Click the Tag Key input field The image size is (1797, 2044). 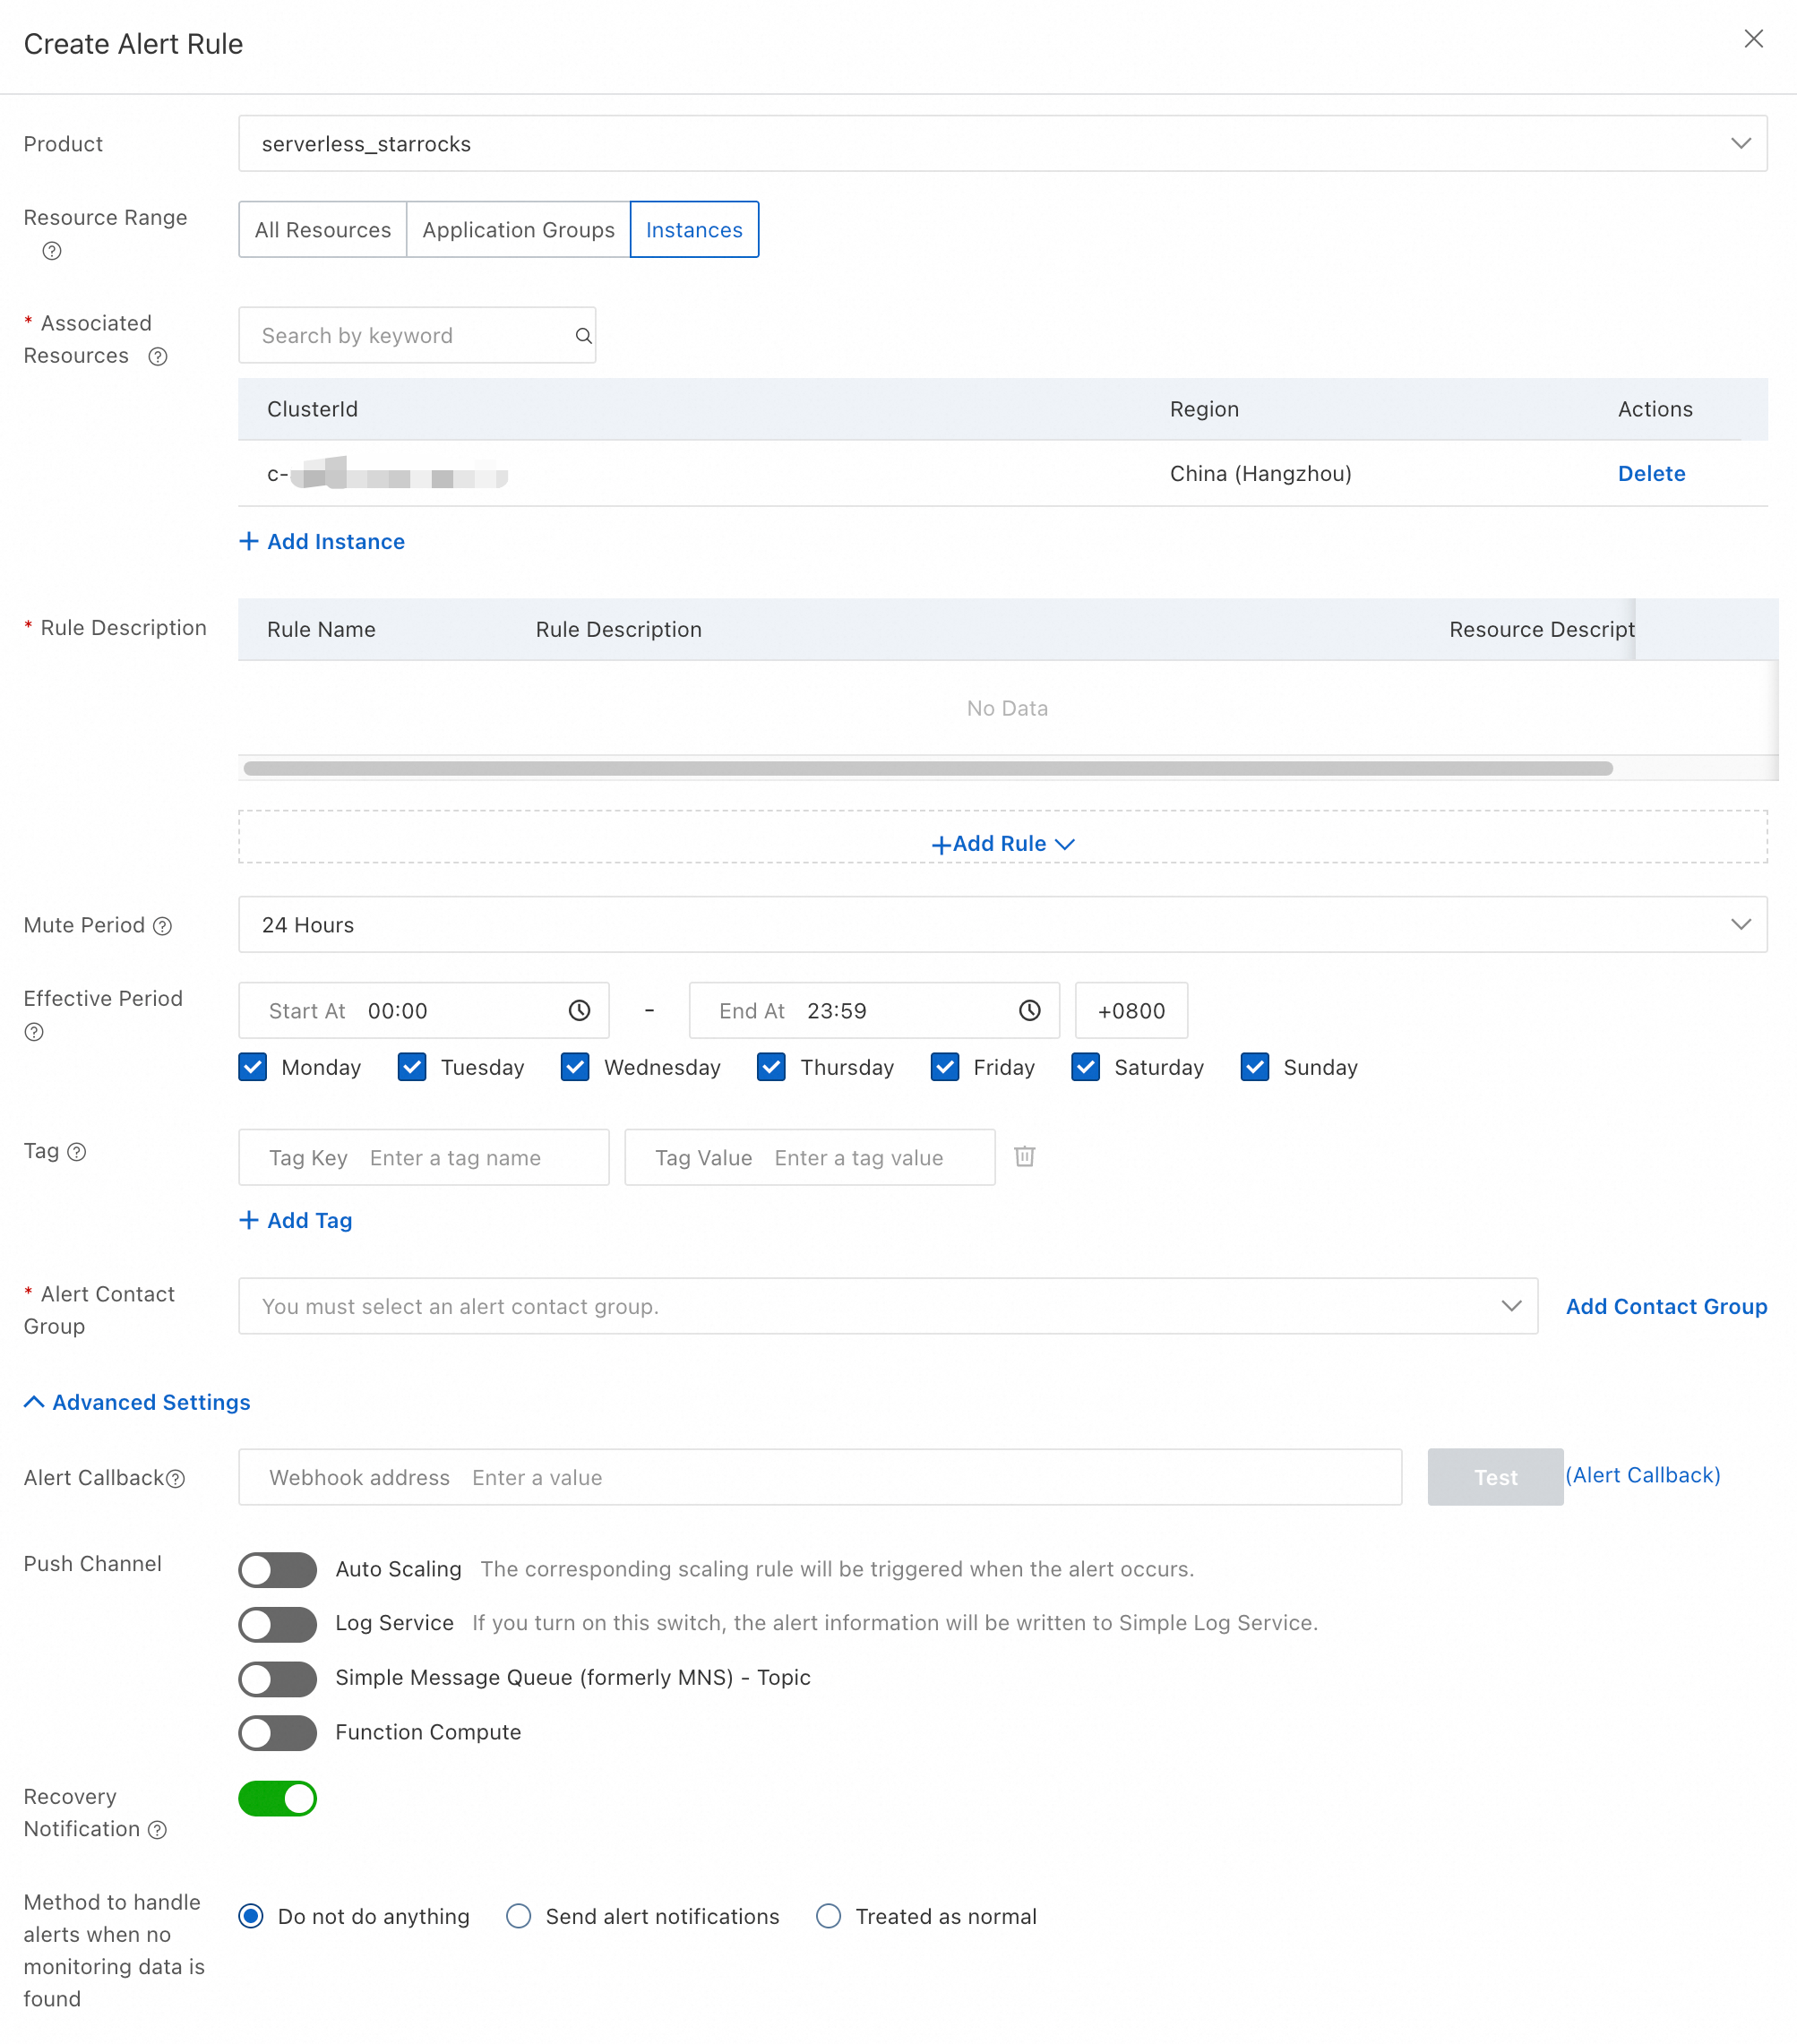click(x=424, y=1158)
